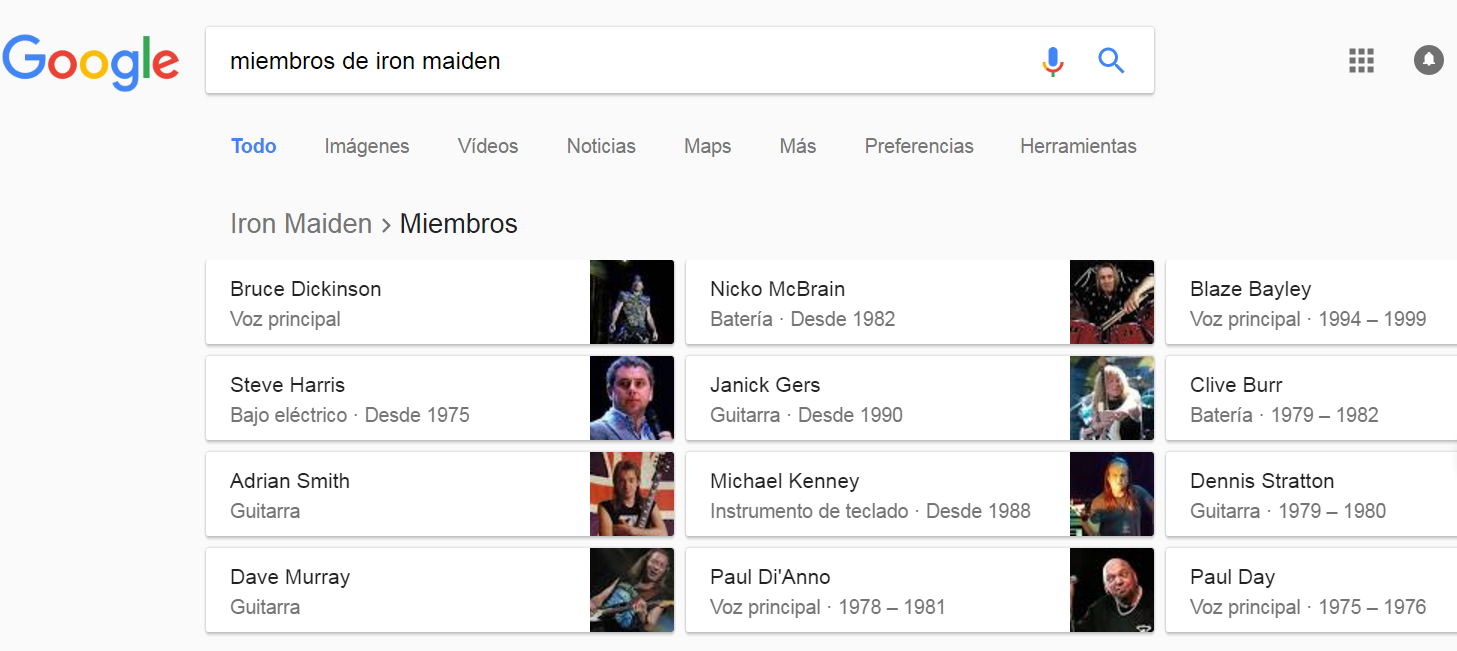Click the Iron Maiden breadcrumb link

tap(301, 223)
